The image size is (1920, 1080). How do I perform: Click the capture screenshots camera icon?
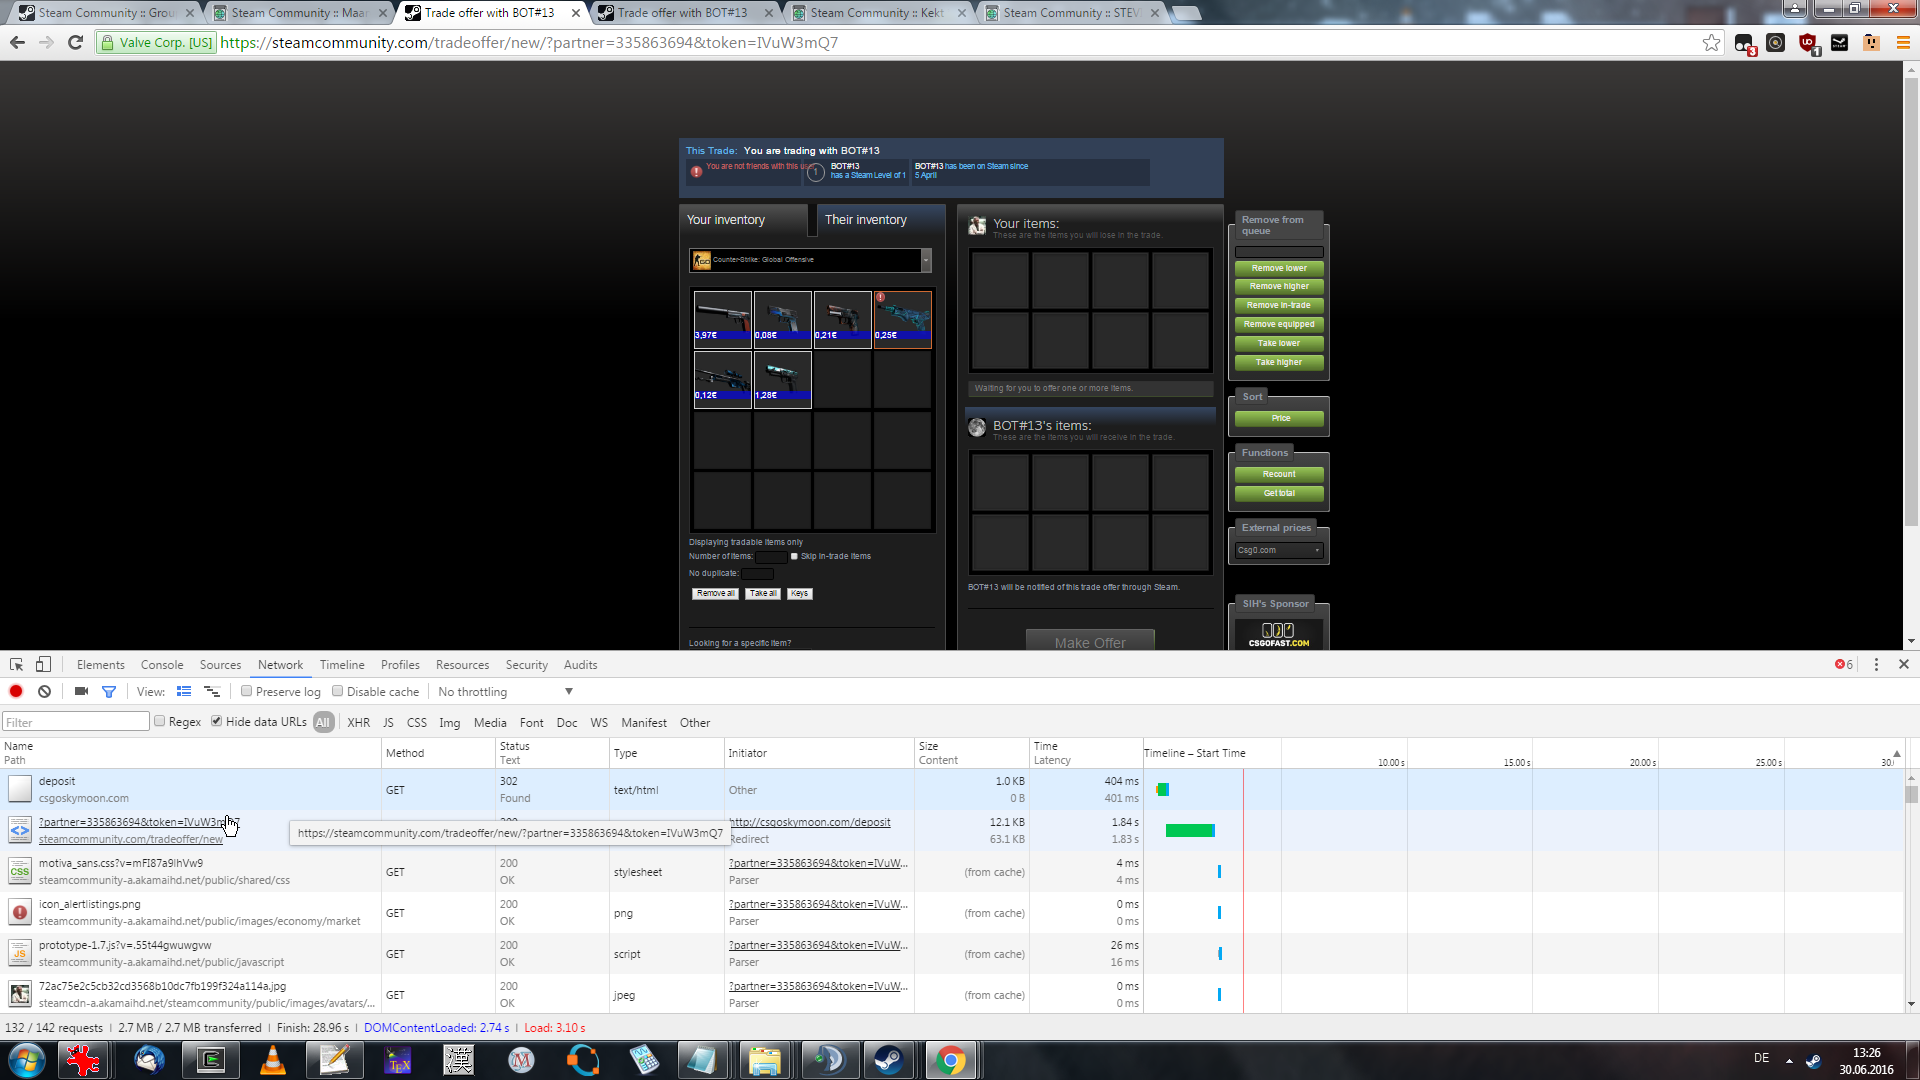(x=81, y=692)
